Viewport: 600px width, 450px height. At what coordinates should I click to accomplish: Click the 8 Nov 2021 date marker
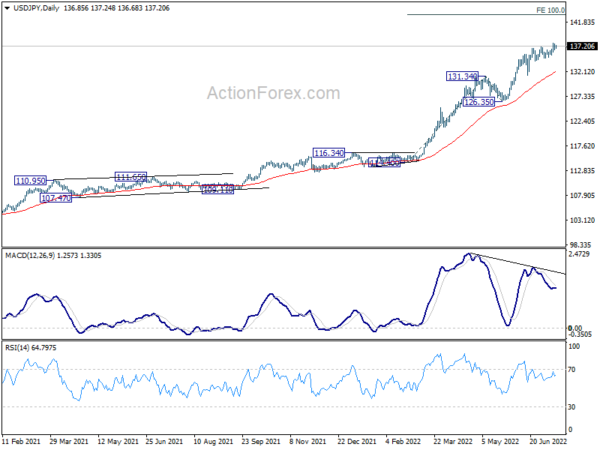click(x=308, y=441)
